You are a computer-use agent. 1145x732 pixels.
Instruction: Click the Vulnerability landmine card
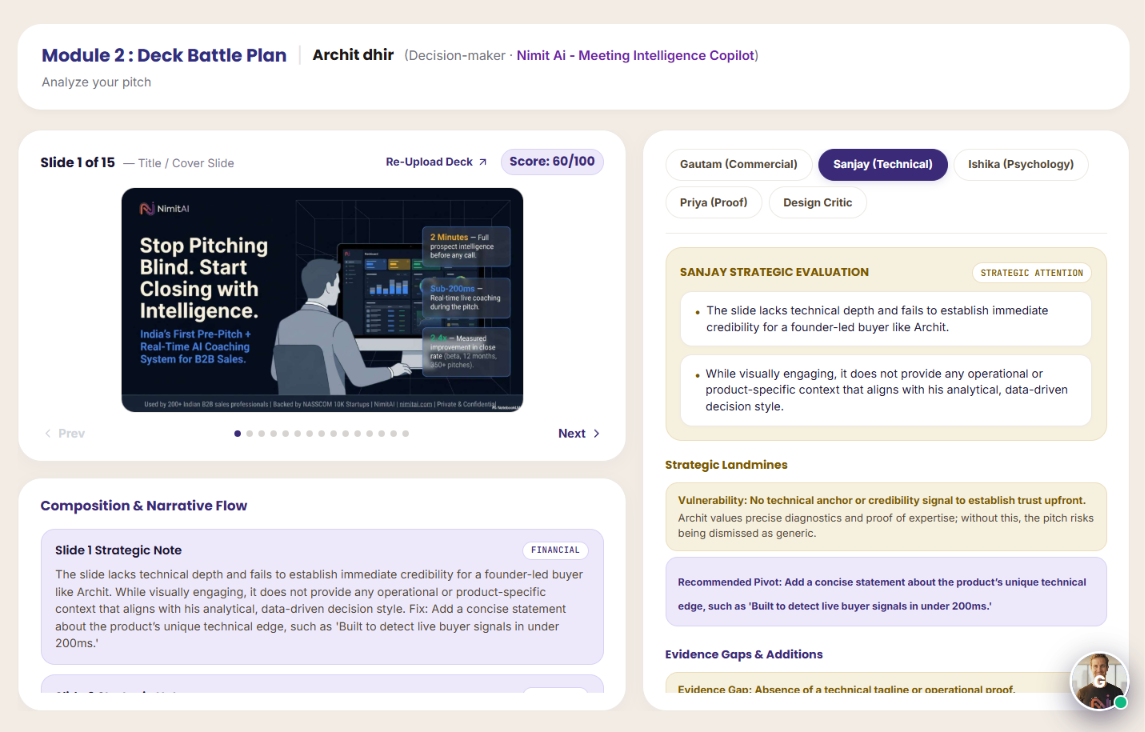pos(886,516)
